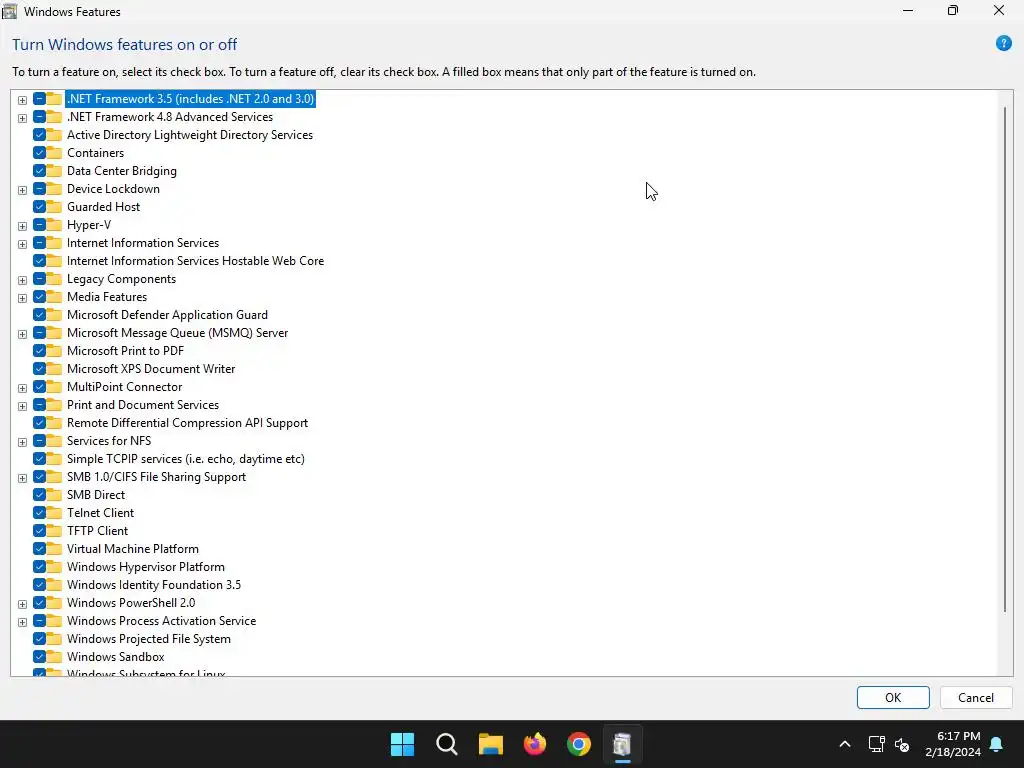Open the help icon for Windows Features
The height and width of the screenshot is (768, 1024).
(x=1004, y=44)
